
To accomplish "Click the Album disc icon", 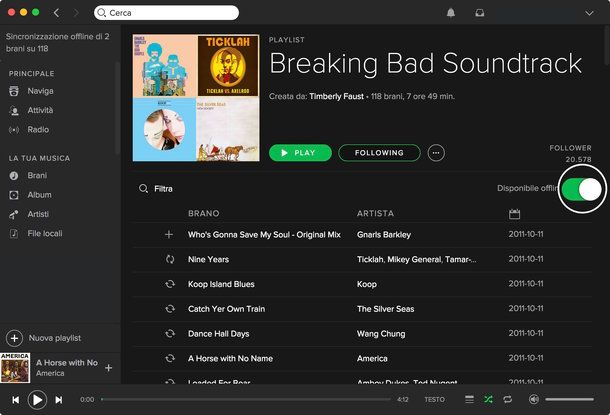I will pos(14,195).
